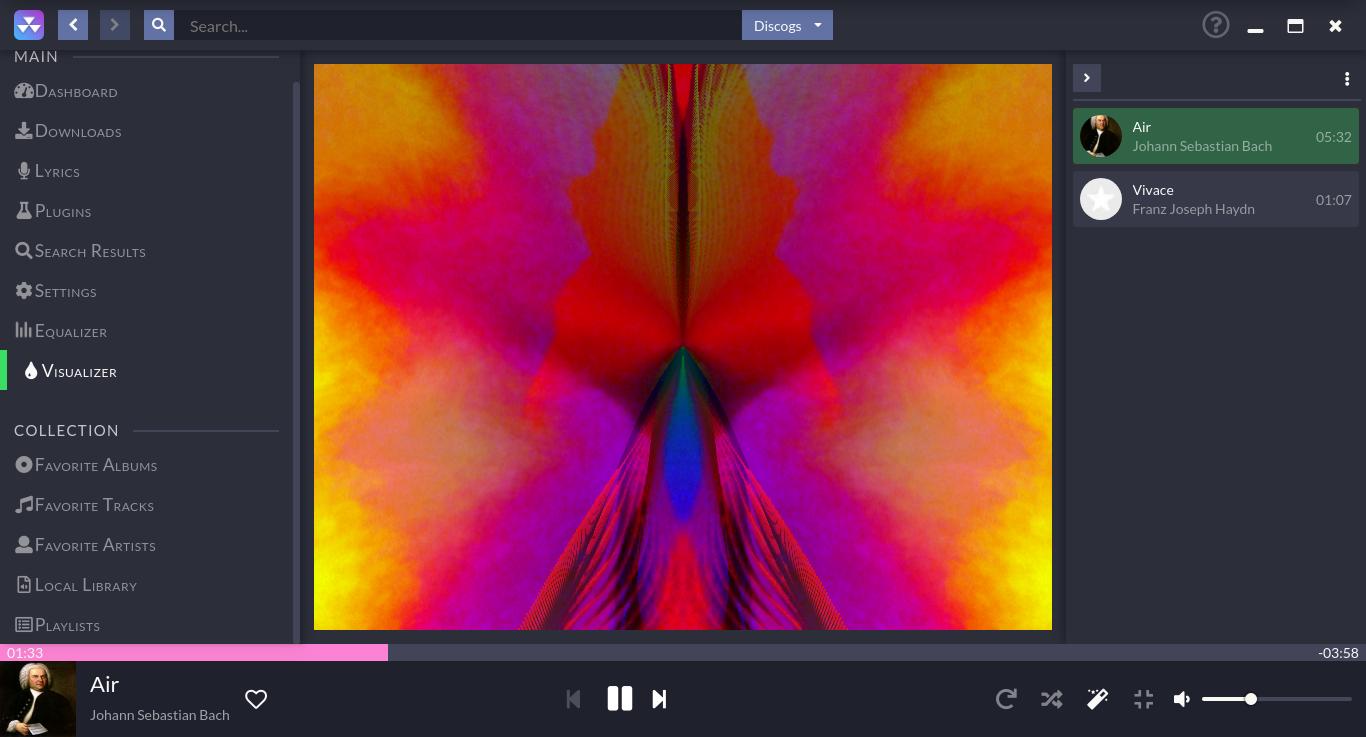The height and width of the screenshot is (737, 1366).
Task: Go forward with the right arrow button
Action: click(115, 25)
